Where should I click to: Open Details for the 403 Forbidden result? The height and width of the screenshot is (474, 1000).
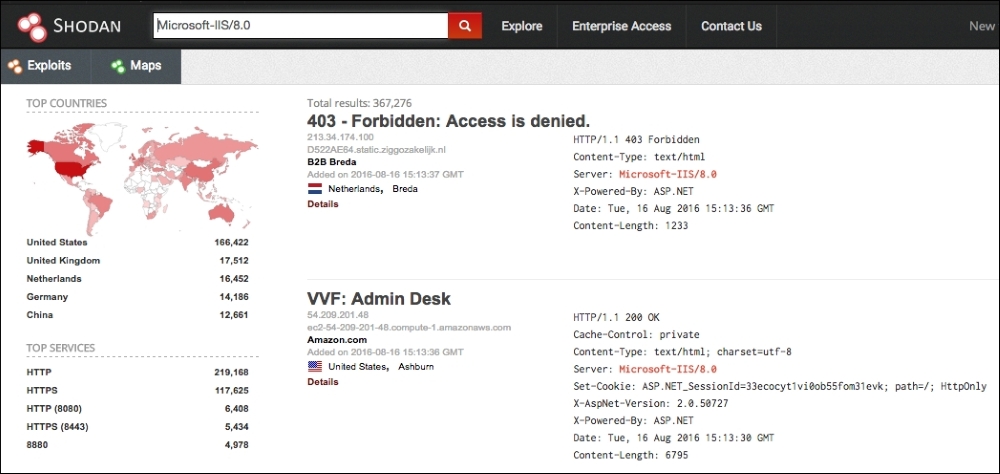coord(323,204)
